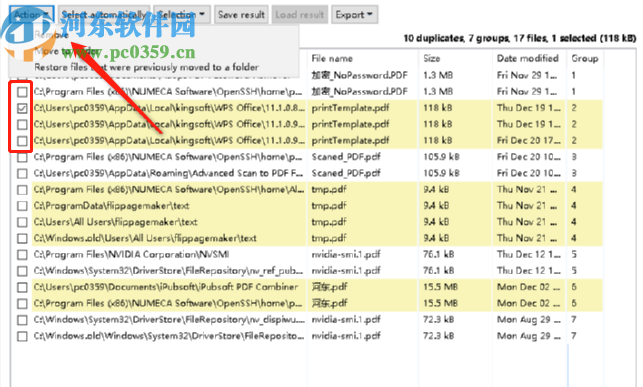Check the iPubsoft PDF Combiner 河东.pdf checkbox
The width and height of the screenshot is (643, 387).
coord(22,288)
